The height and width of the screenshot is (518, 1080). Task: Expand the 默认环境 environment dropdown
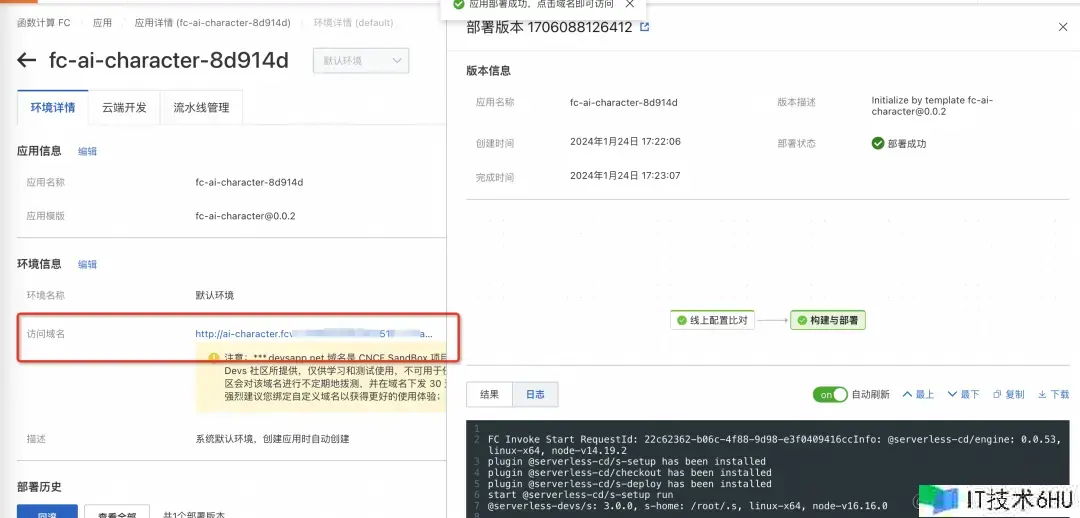coord(361,61)
